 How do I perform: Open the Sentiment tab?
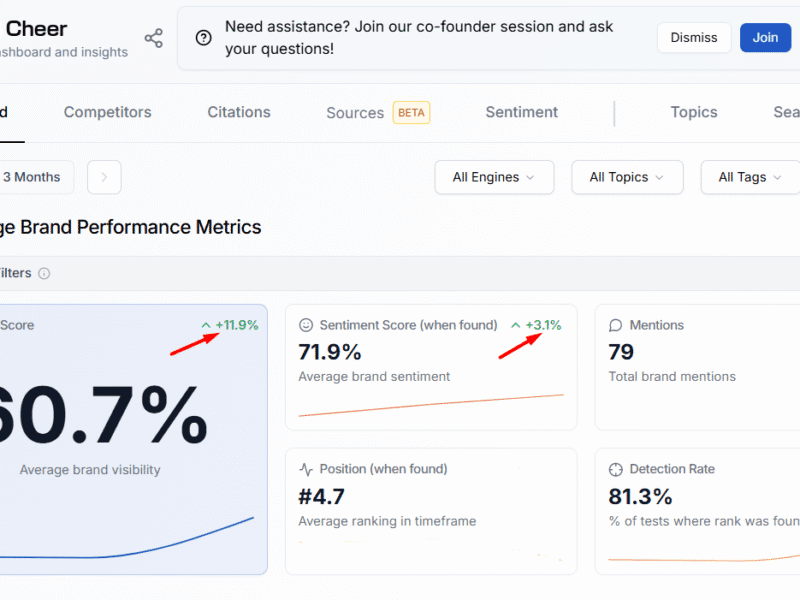(x=521, y=112)
